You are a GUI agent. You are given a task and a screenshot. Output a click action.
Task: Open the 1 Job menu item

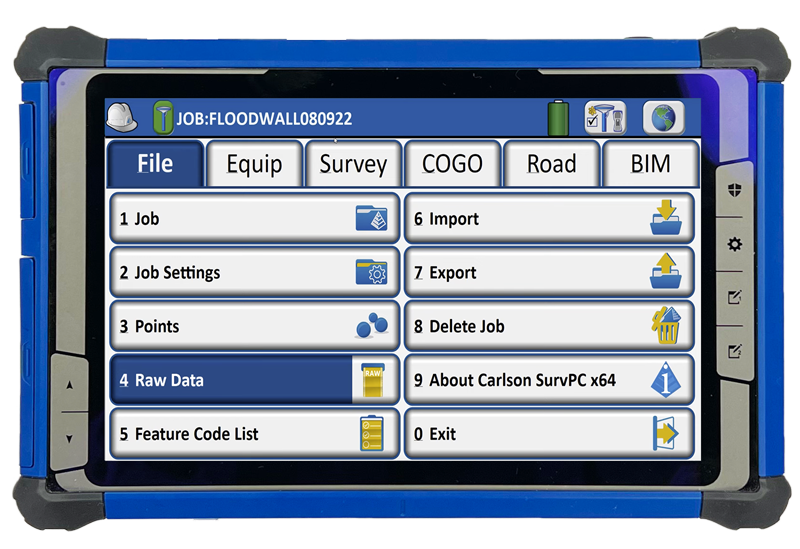pos(254,219)
